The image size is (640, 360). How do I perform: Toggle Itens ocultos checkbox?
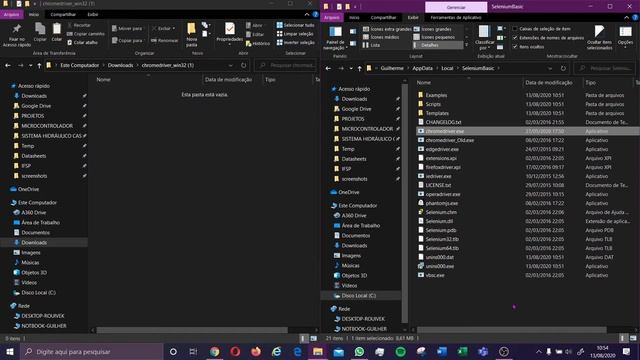(x=515, y=47)
